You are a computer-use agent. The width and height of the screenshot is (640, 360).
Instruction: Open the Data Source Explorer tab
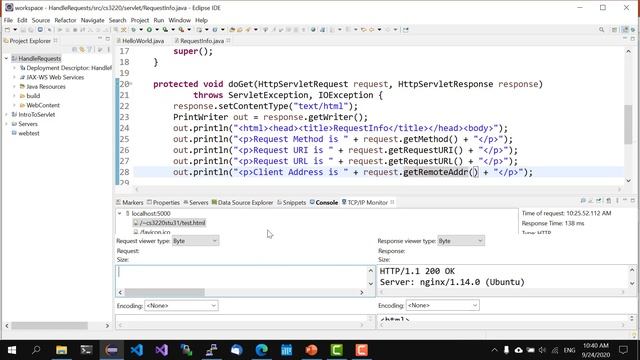242,202
